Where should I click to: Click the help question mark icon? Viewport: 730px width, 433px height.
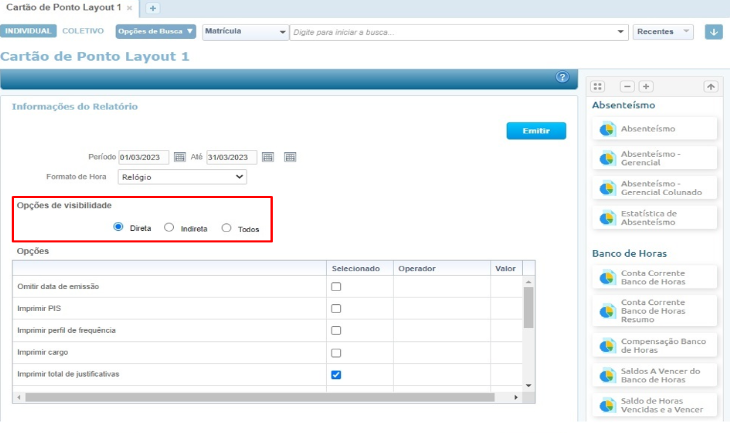[562, 77]
